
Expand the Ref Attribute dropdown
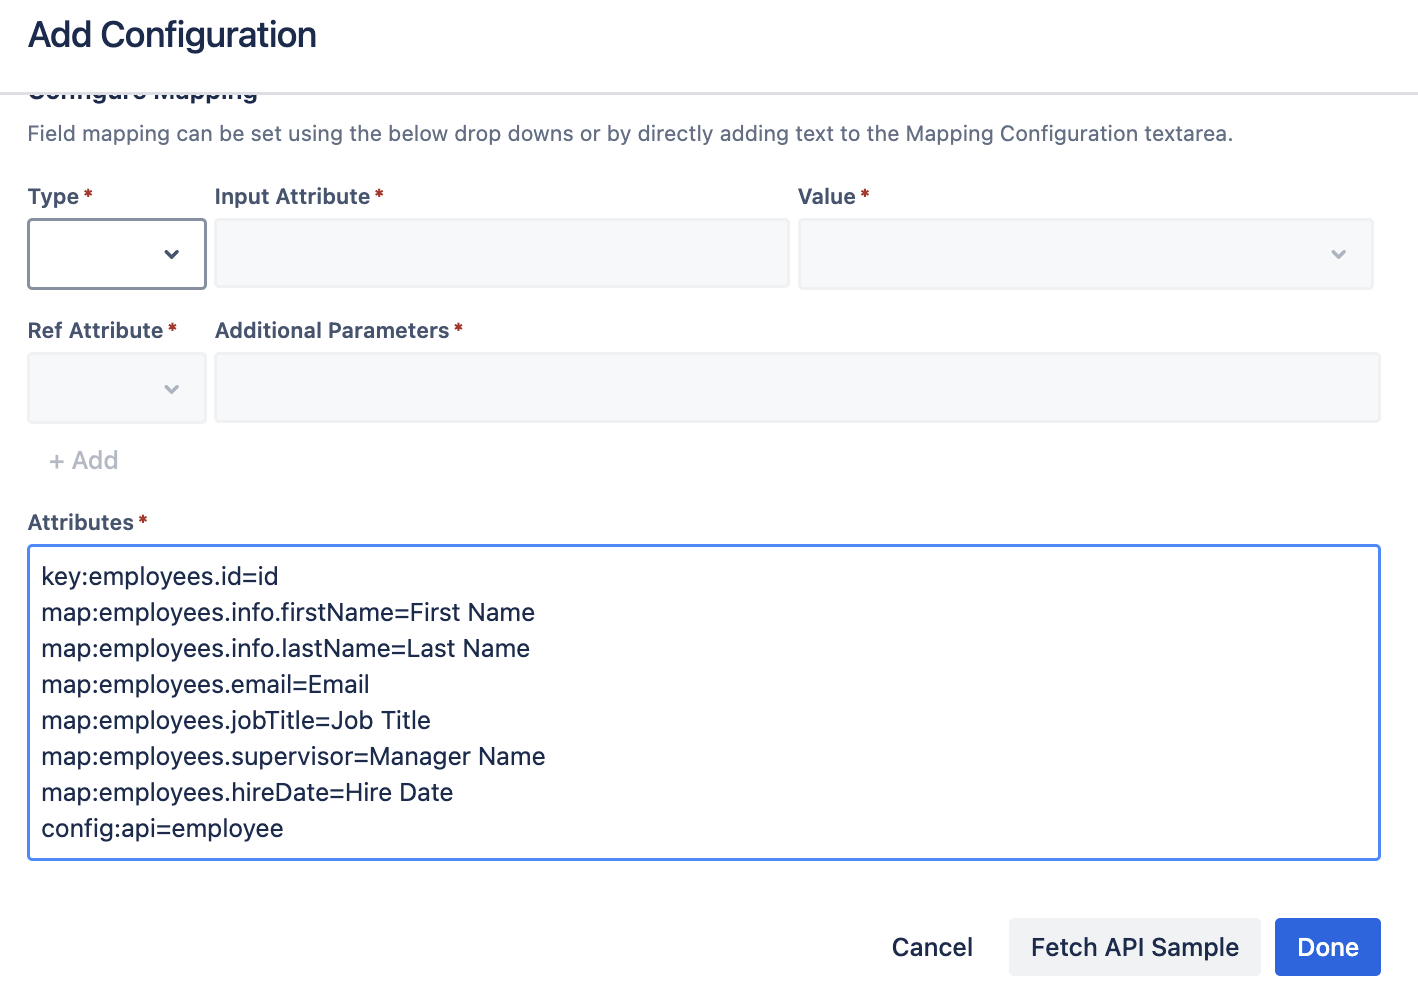tap(117, 388)
